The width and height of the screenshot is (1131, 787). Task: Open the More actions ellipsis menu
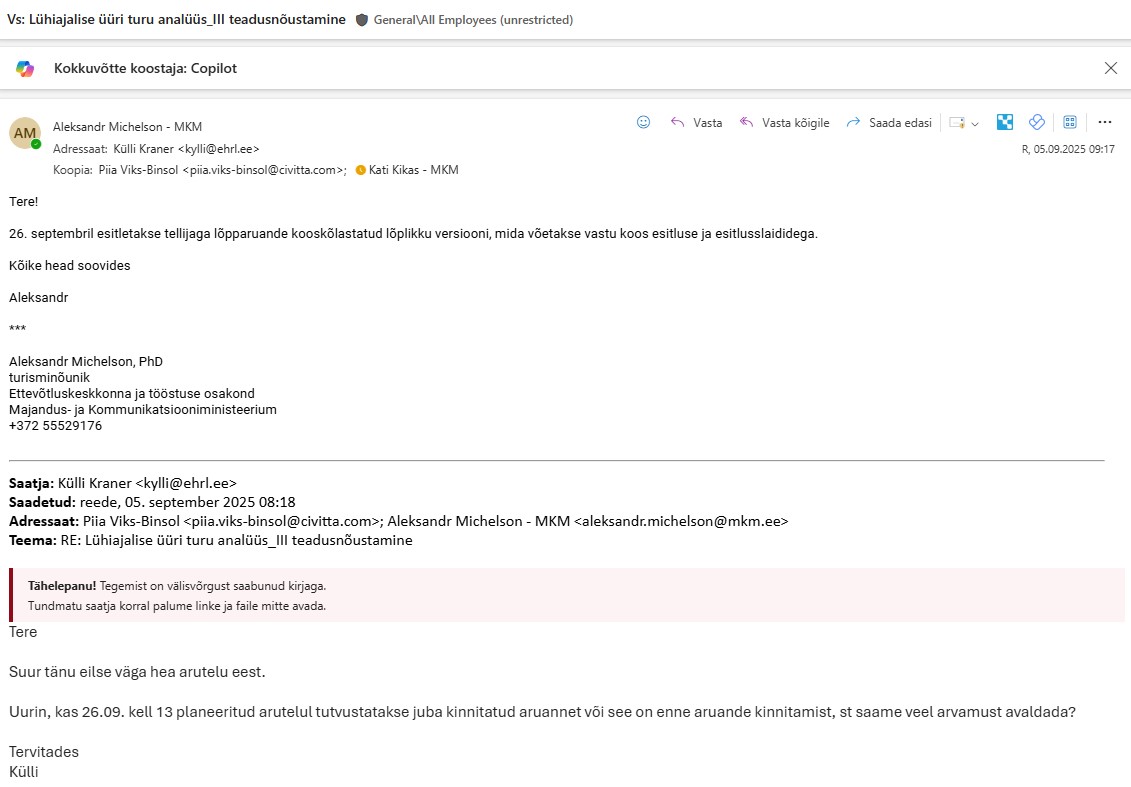[1104, 122]
